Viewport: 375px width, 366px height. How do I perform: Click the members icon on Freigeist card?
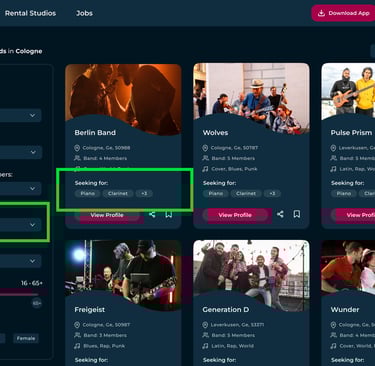77,335
